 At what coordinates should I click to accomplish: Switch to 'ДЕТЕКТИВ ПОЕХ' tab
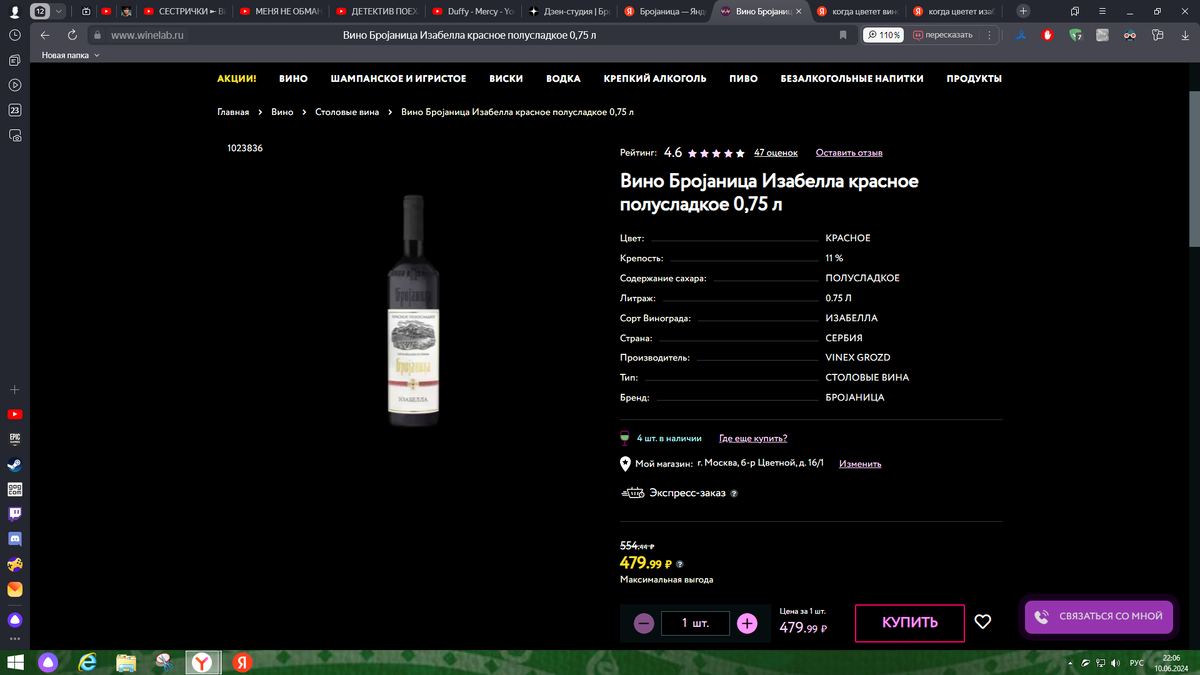[376, 11]
